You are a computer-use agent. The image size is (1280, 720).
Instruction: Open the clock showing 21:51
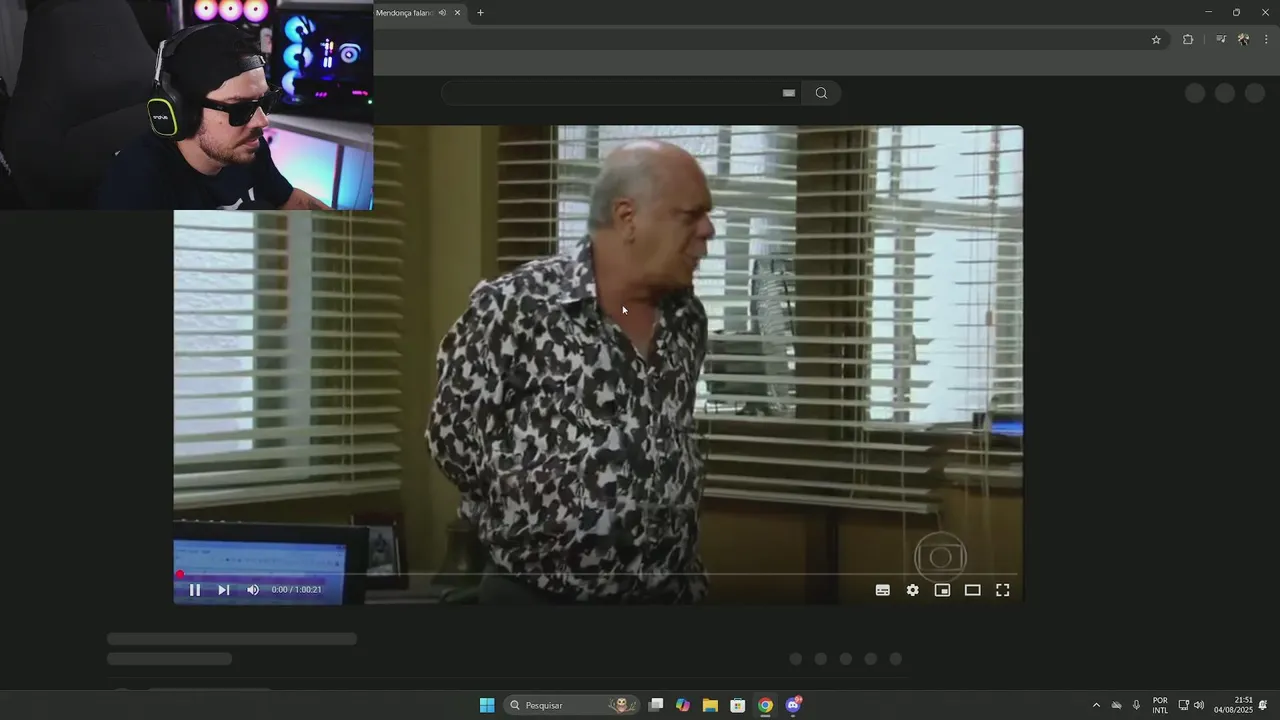[1233, 705]
